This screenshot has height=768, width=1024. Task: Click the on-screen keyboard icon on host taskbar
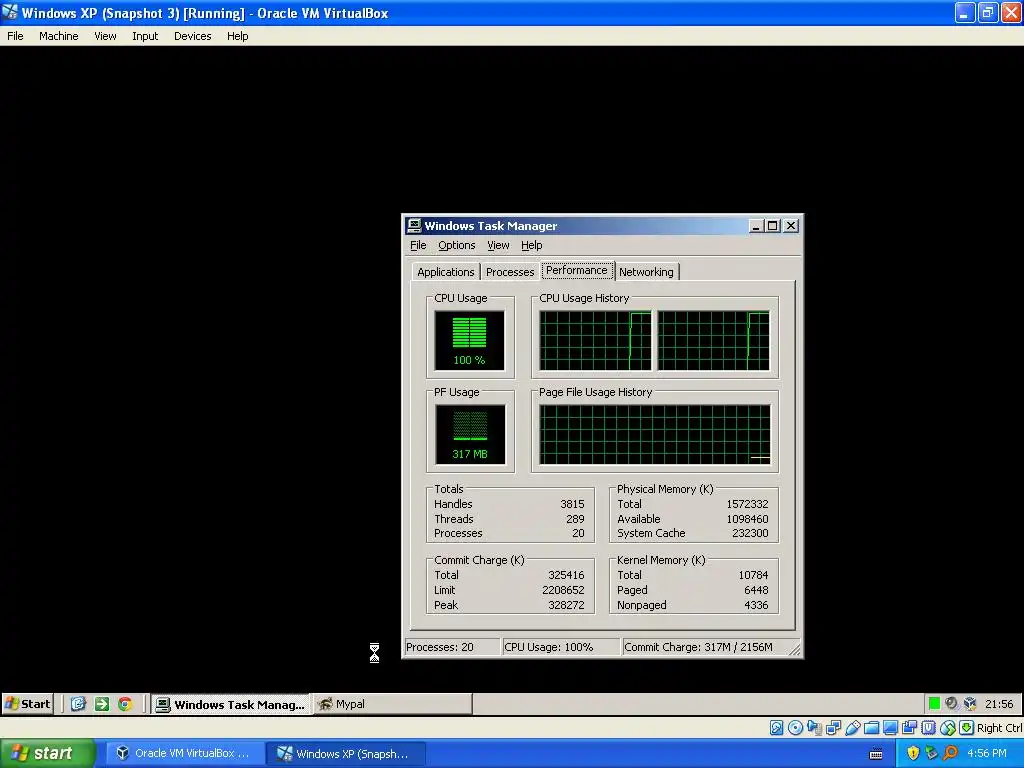click(876, 754)
